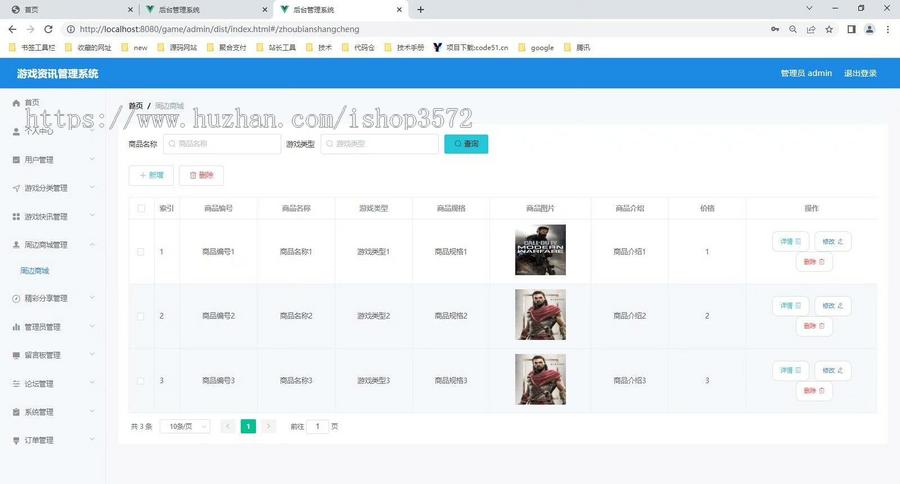The image size is (900, 484).
Task: Open the Call of Duty product thumbnail
Action: click(540, 250)
